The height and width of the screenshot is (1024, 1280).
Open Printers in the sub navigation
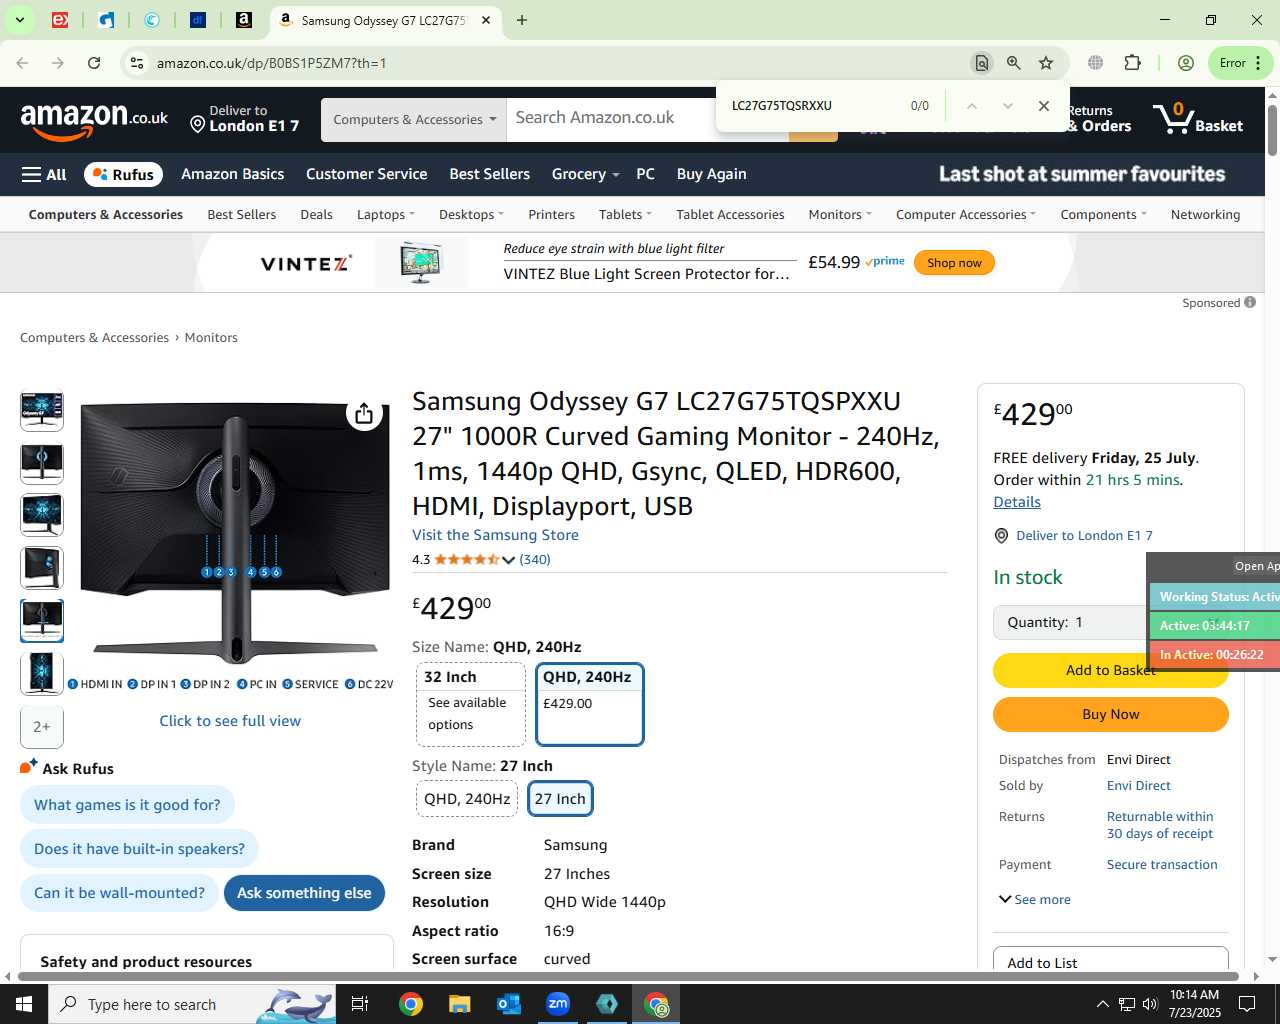(x=551, y=215)
